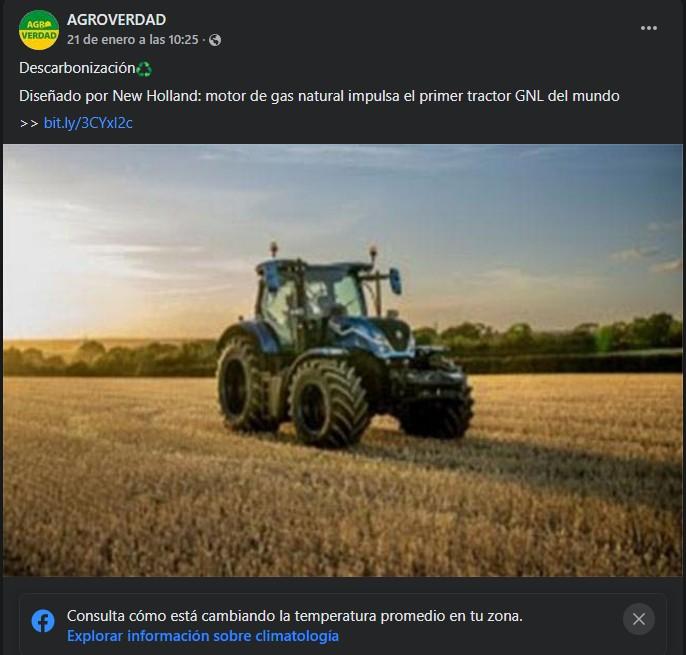Screen dimensions: 686x655
Task: Open the AGROVERDAD round profile logo
Action: pyautogui.click(x=38, y=30)
